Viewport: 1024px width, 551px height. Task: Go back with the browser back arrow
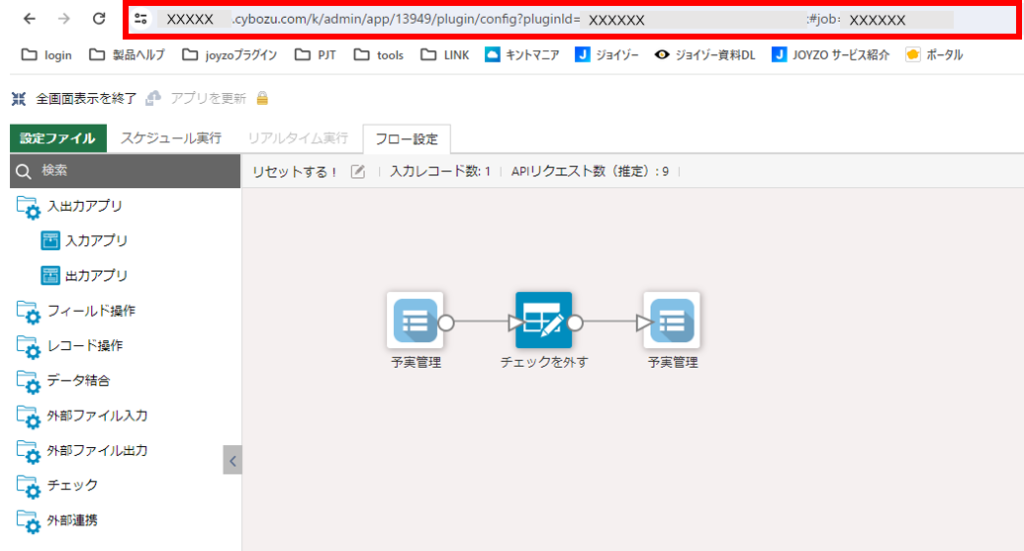tap(29, 19)
